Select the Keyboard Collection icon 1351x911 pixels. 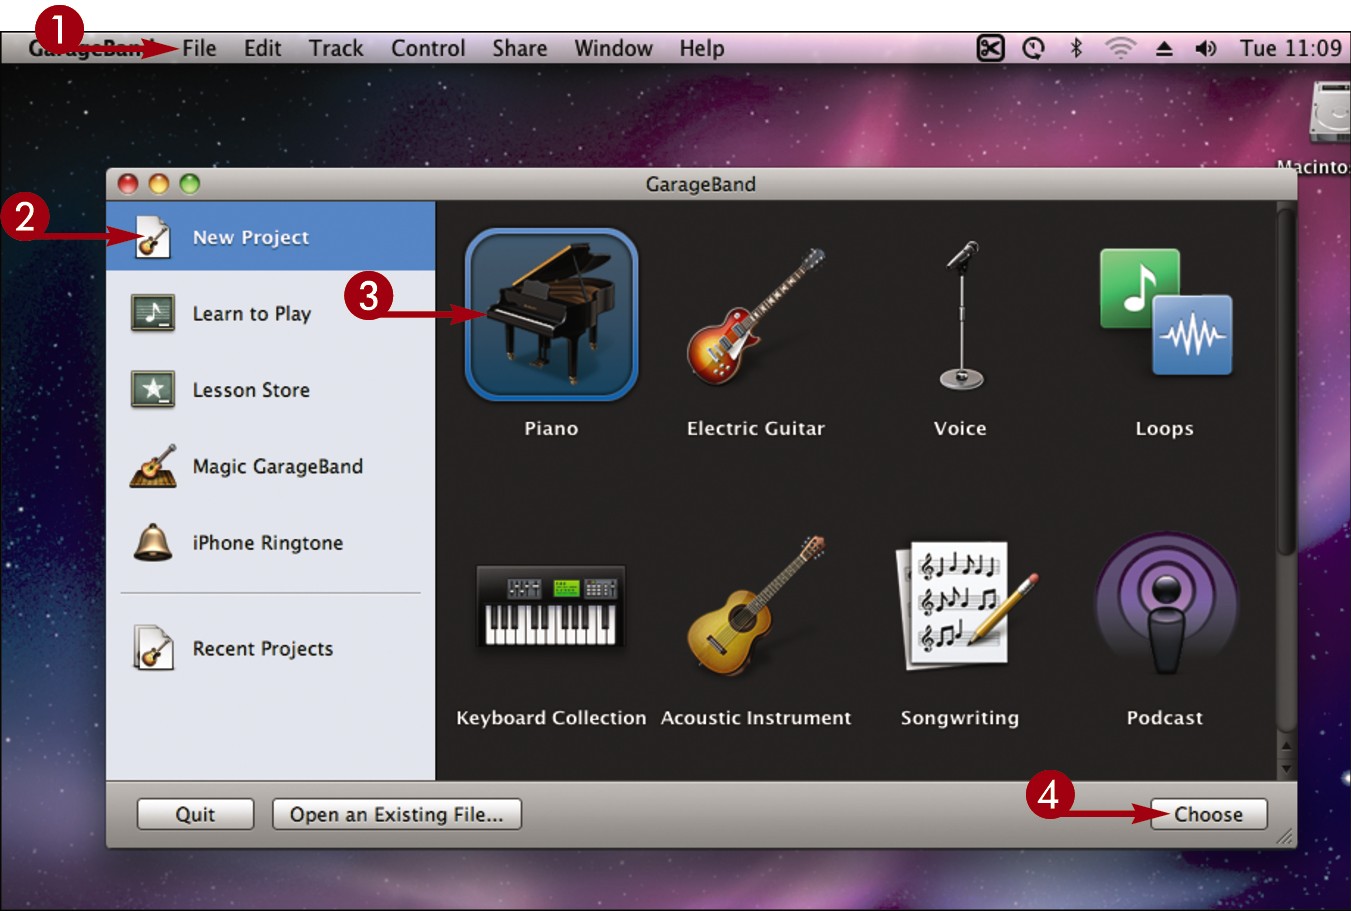(550, 607)
